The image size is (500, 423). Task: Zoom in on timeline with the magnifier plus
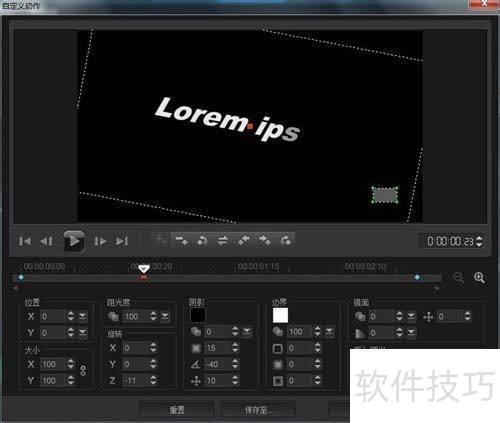pyautogui.click(x=479, y=277)
